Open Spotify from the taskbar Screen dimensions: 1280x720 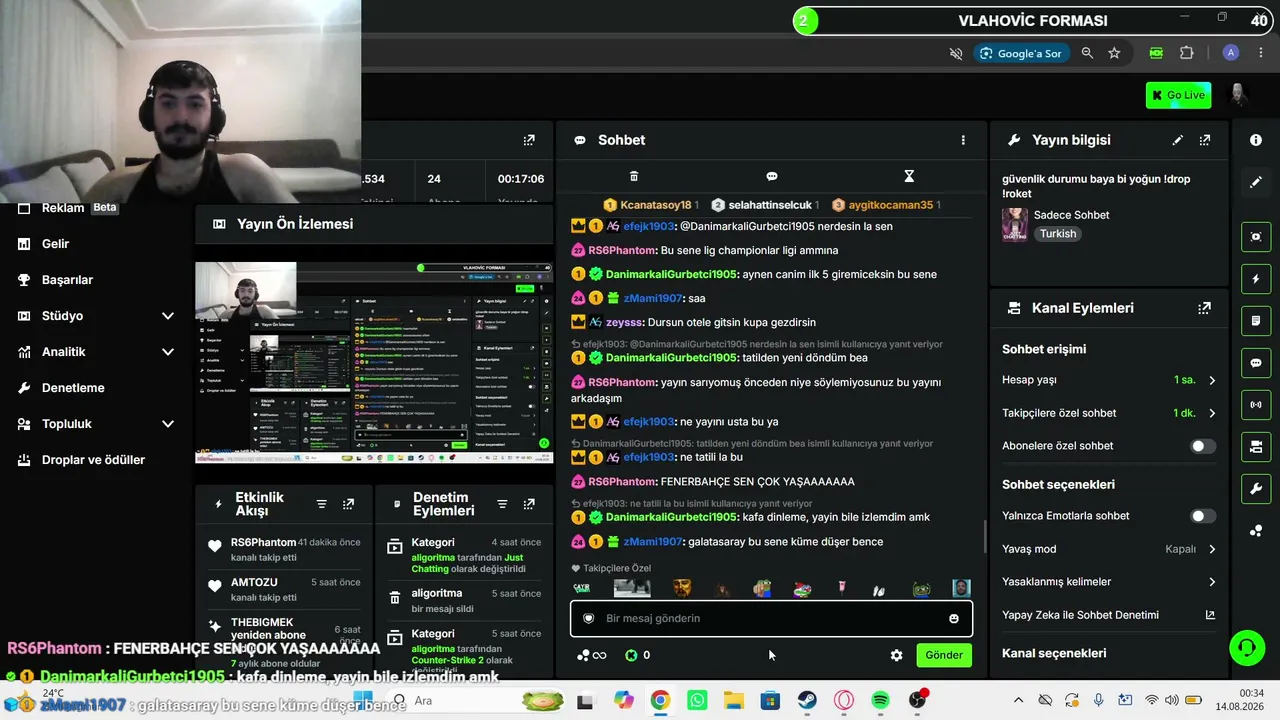tap(880, 701)
